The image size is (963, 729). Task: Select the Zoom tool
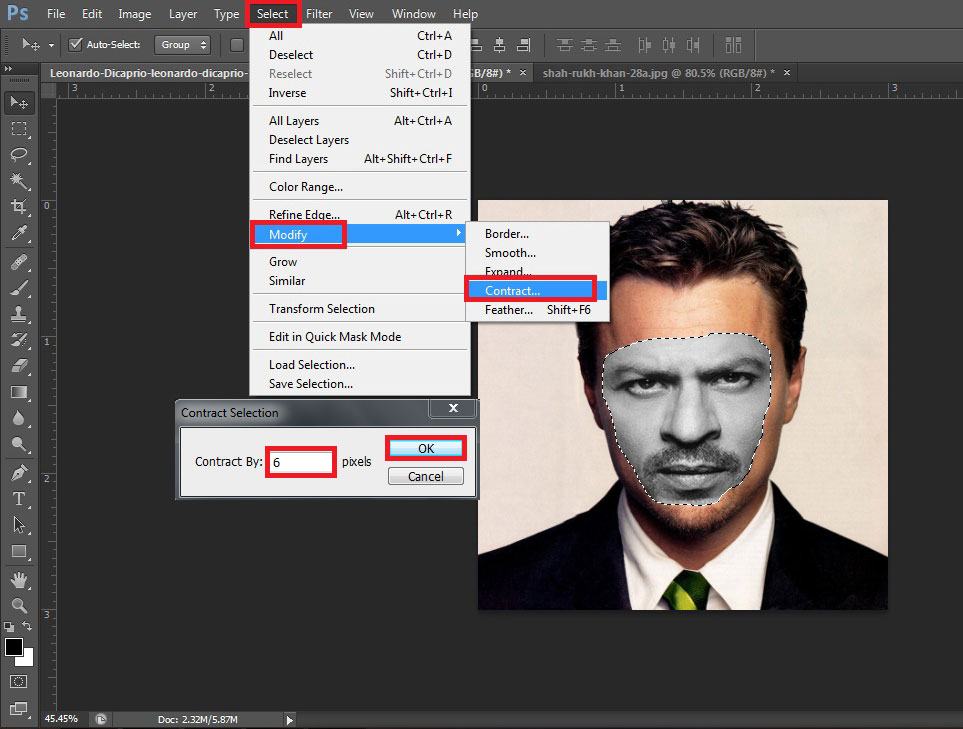19,606
